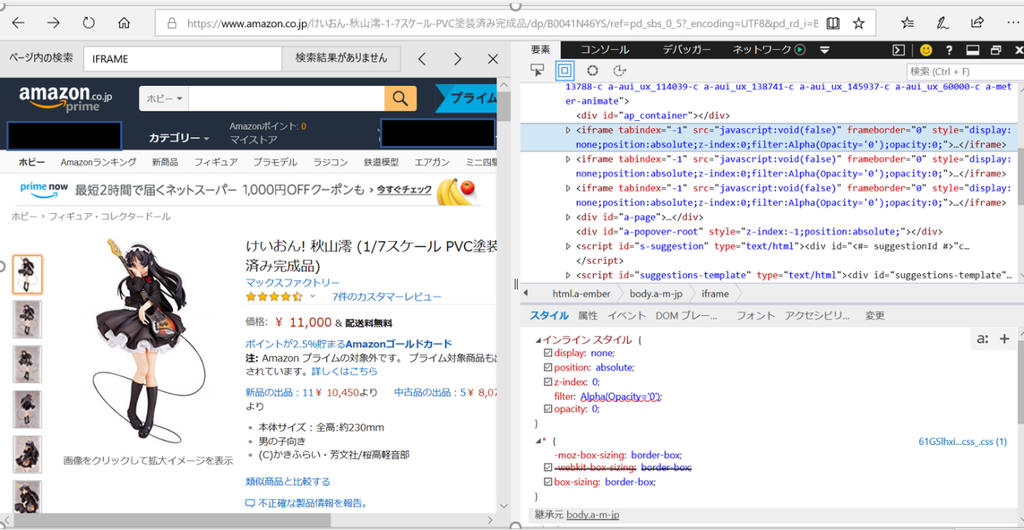Start network profiling with green play icon
The width and height of the screenshot is (1024, 530).
(800, 50)
